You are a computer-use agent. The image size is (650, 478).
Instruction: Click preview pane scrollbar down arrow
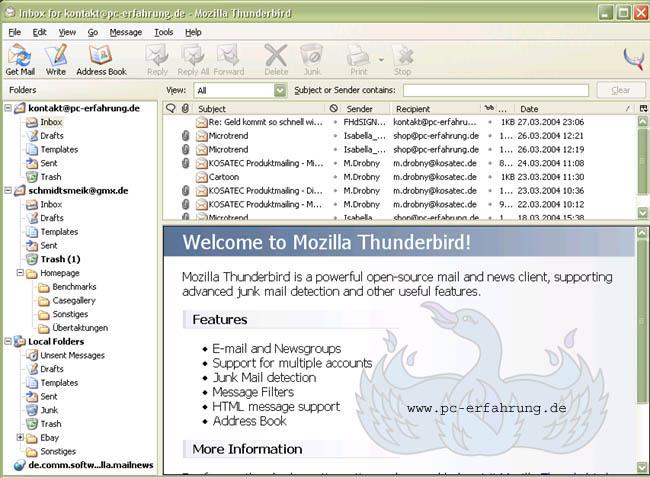(x=643, y=468)
